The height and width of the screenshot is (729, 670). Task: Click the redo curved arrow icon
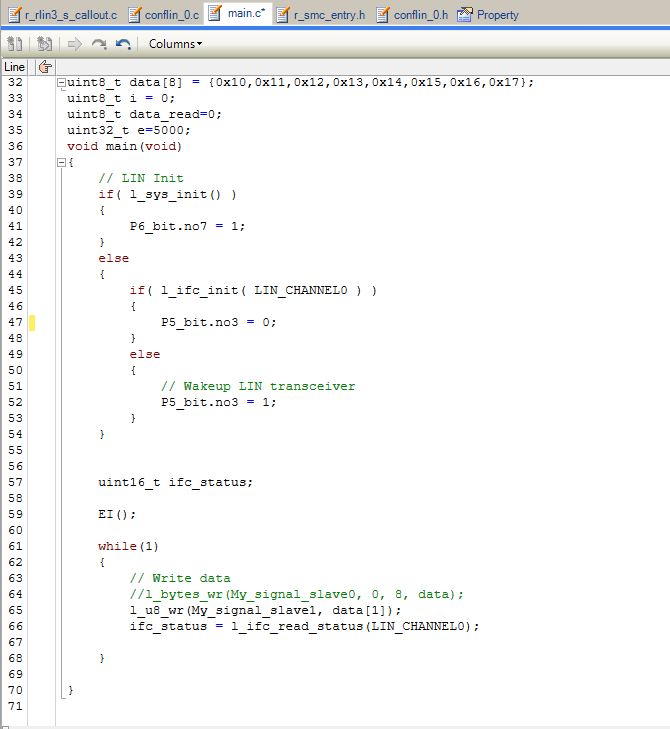[x=99, y=44]
